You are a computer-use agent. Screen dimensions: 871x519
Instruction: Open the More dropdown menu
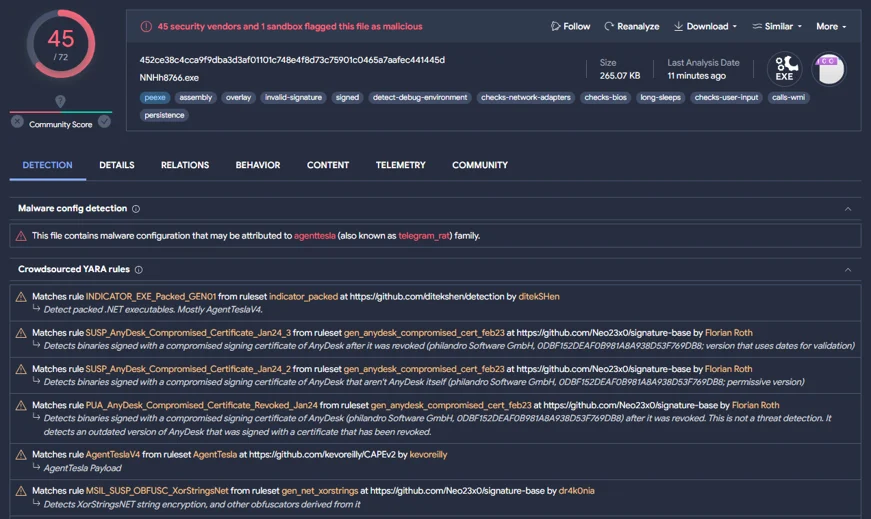(831, 26)
